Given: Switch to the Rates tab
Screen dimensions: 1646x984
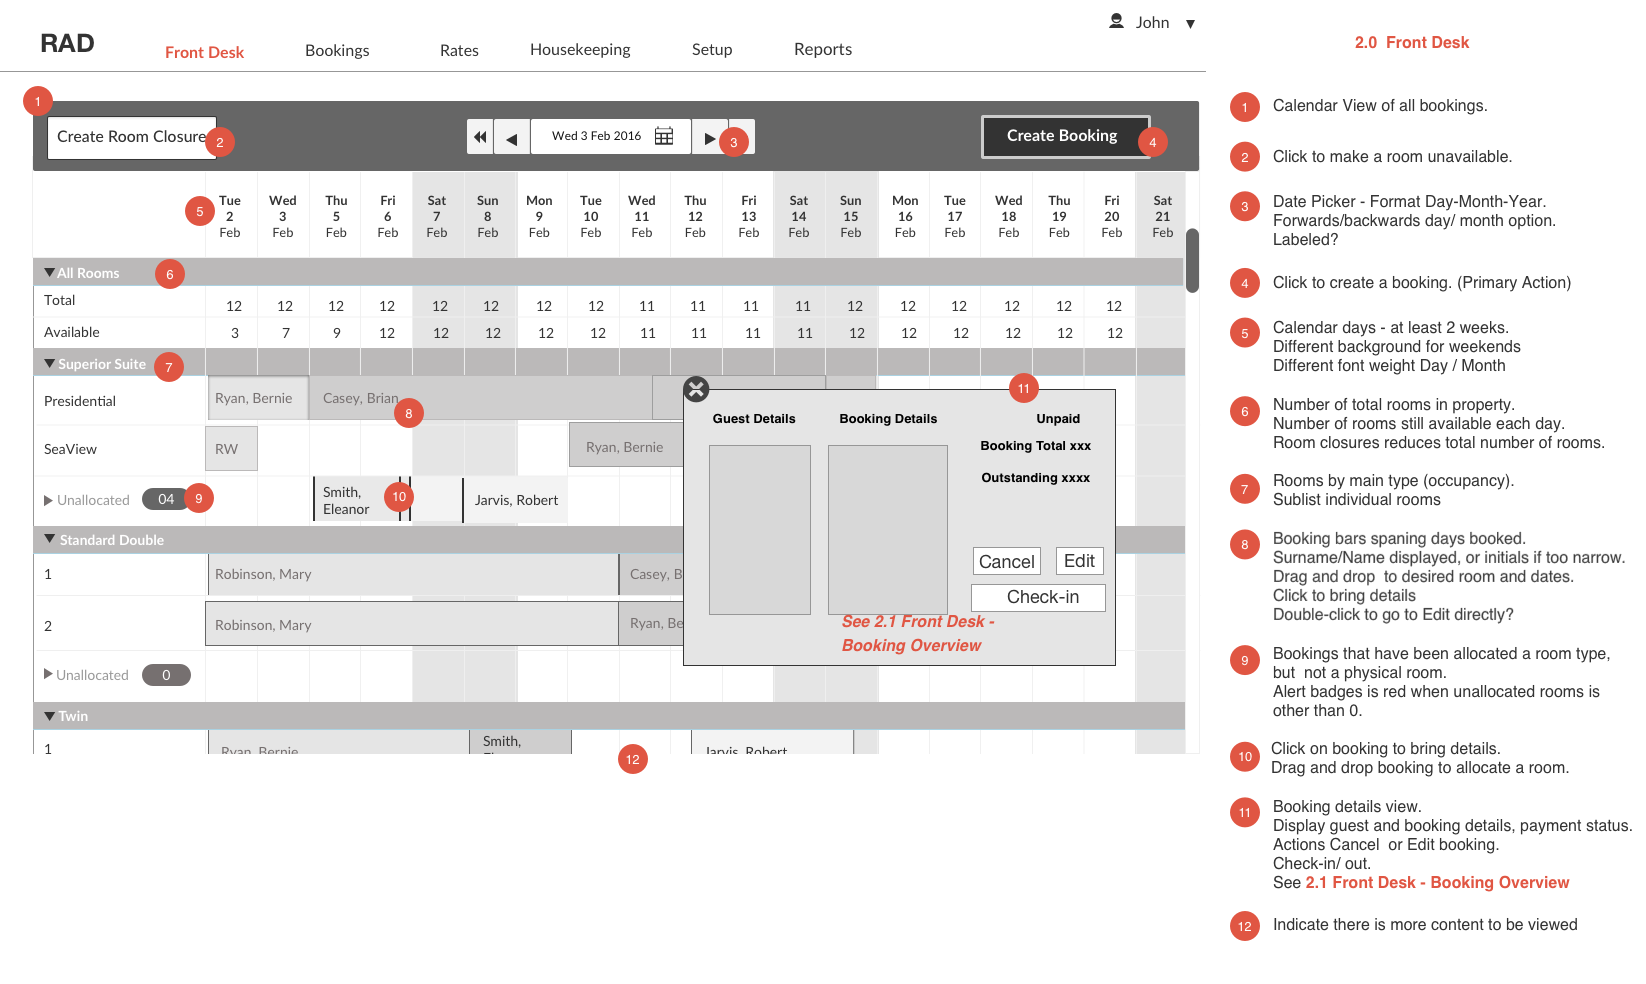Looking at the screenshot, I should (x=459, y=50).
